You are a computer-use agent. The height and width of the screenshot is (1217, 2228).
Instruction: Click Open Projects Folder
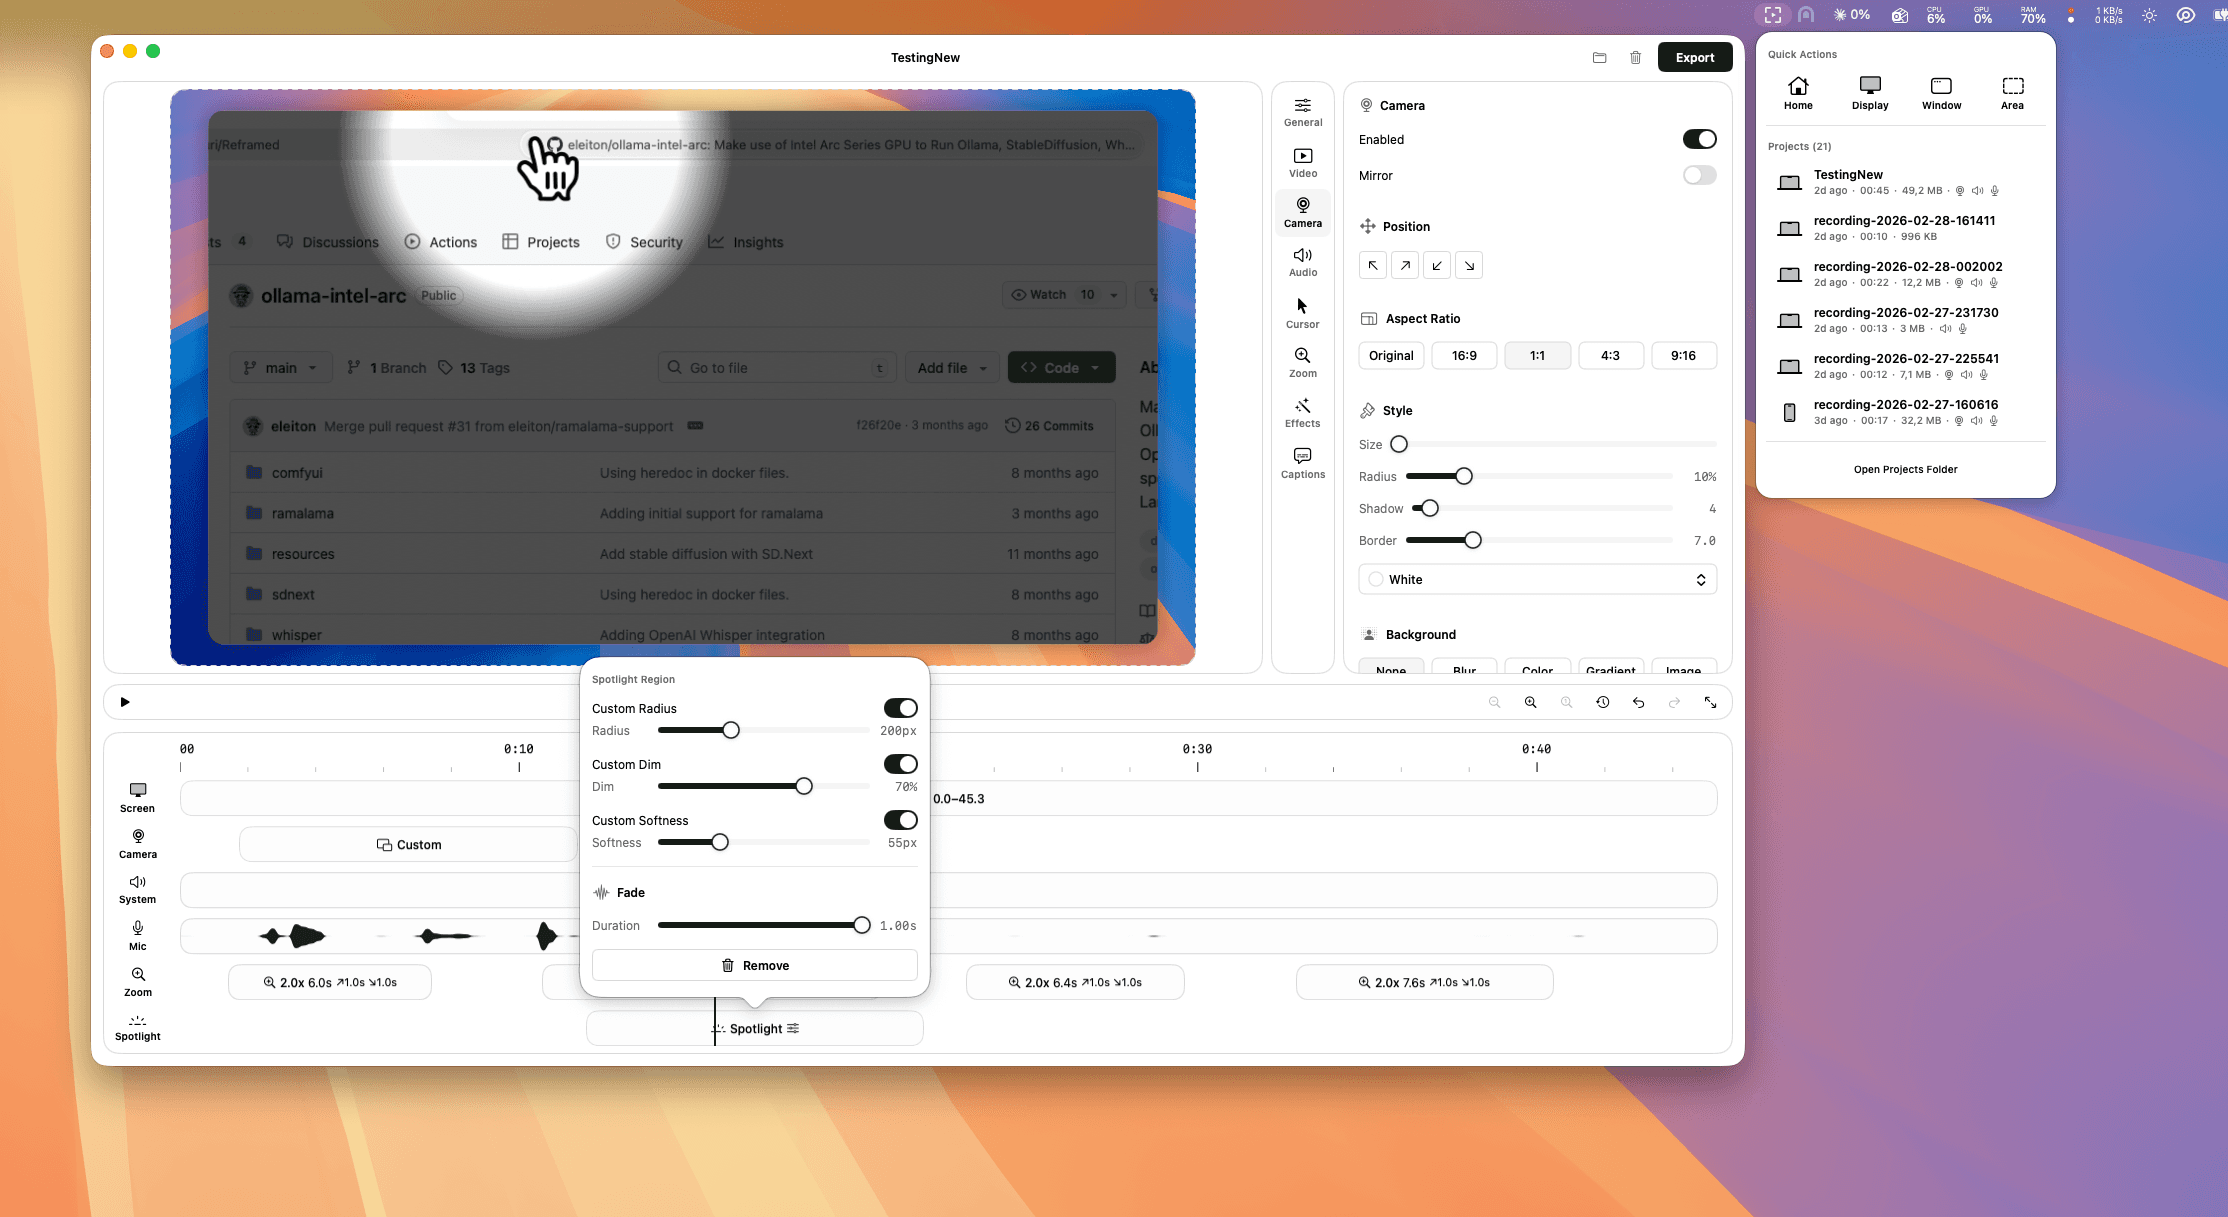click(1904, 469)
